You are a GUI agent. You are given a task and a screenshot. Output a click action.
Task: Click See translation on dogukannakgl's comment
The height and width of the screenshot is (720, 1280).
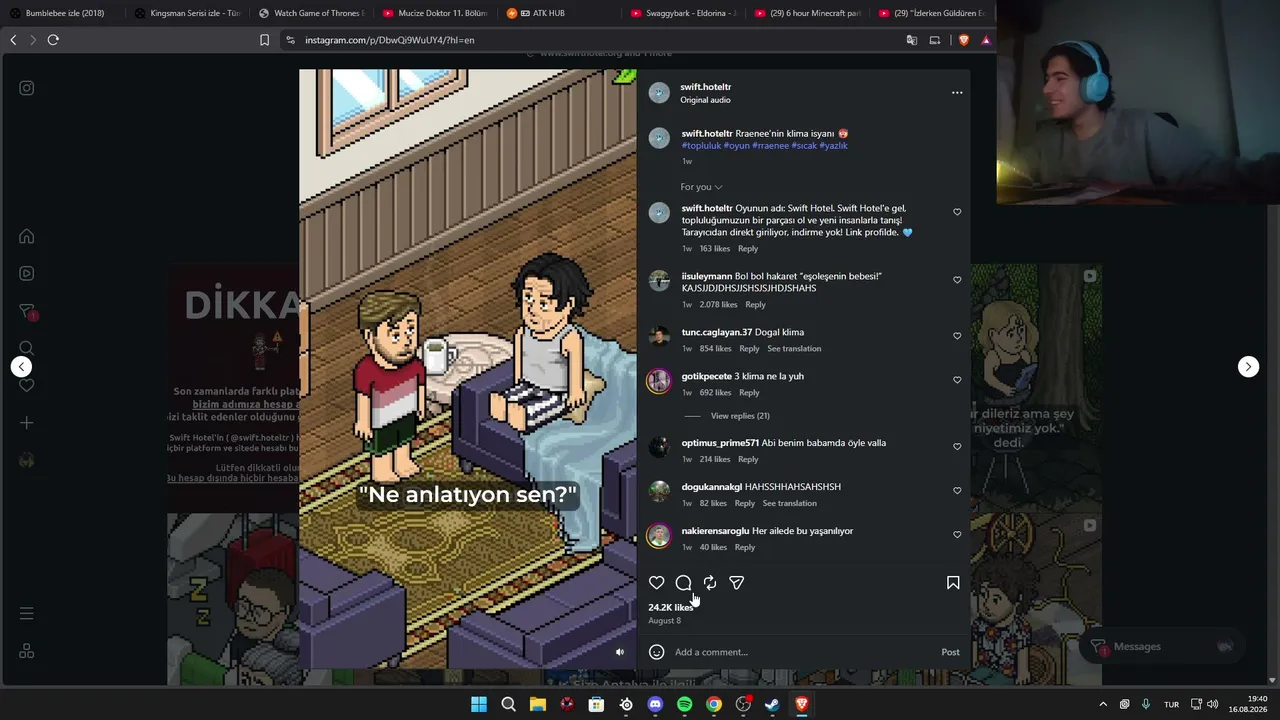[x=790, y=504]
